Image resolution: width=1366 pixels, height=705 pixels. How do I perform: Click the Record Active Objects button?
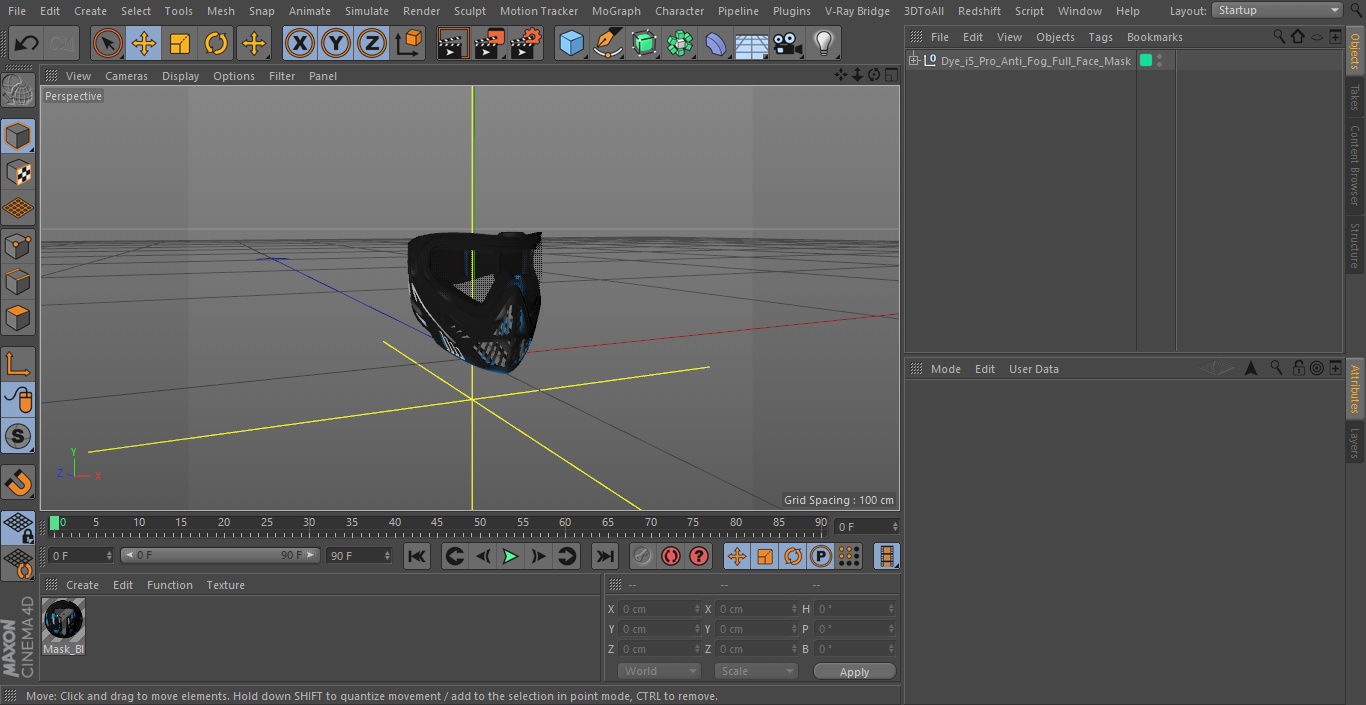click(643, 556)
